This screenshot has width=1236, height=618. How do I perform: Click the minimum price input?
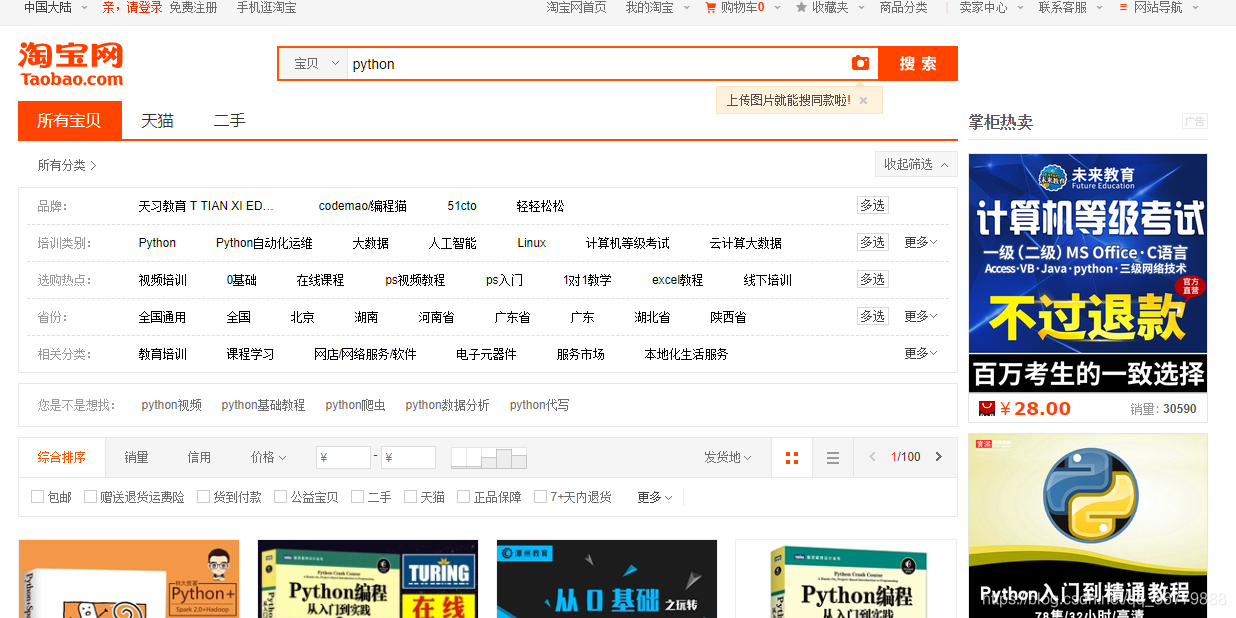pyautogui.click(x=343, y=458)
